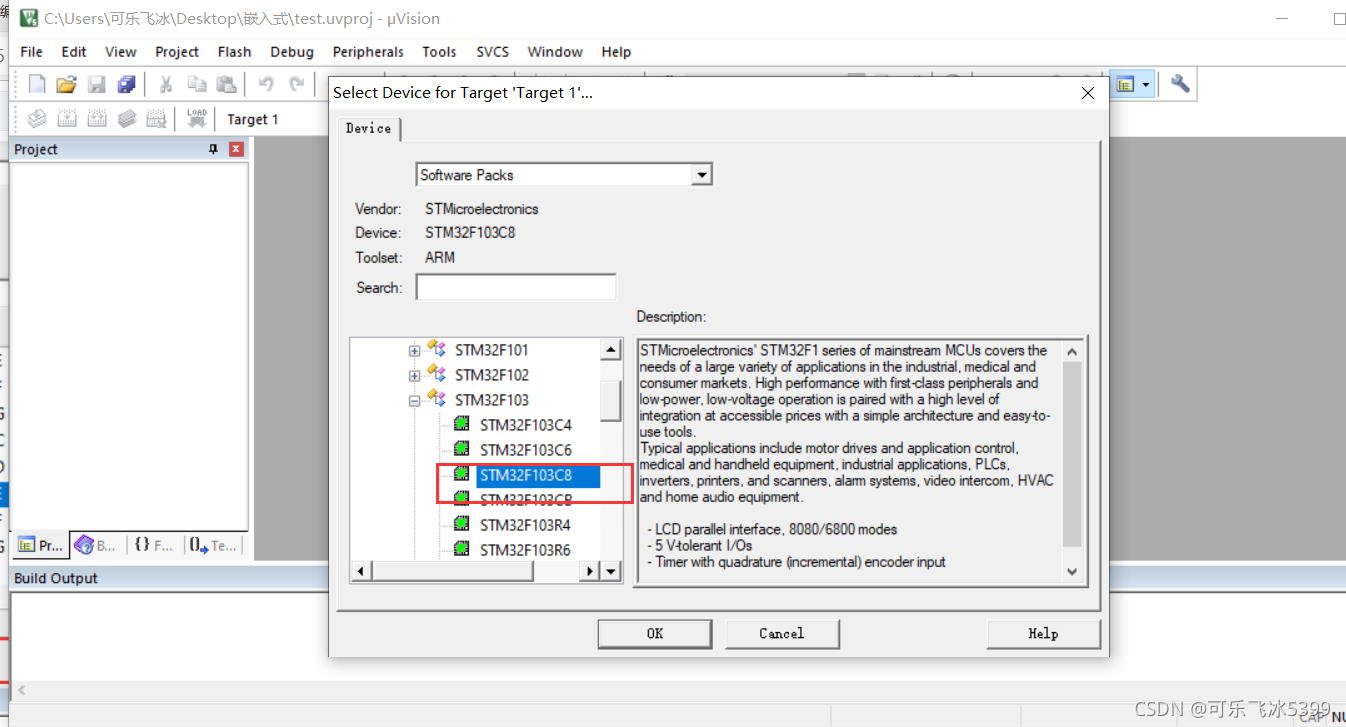The width and height of the screenshot is (1346, 727).
Task: Open the window layout dropdown arrow
Action: point(1146,85)
